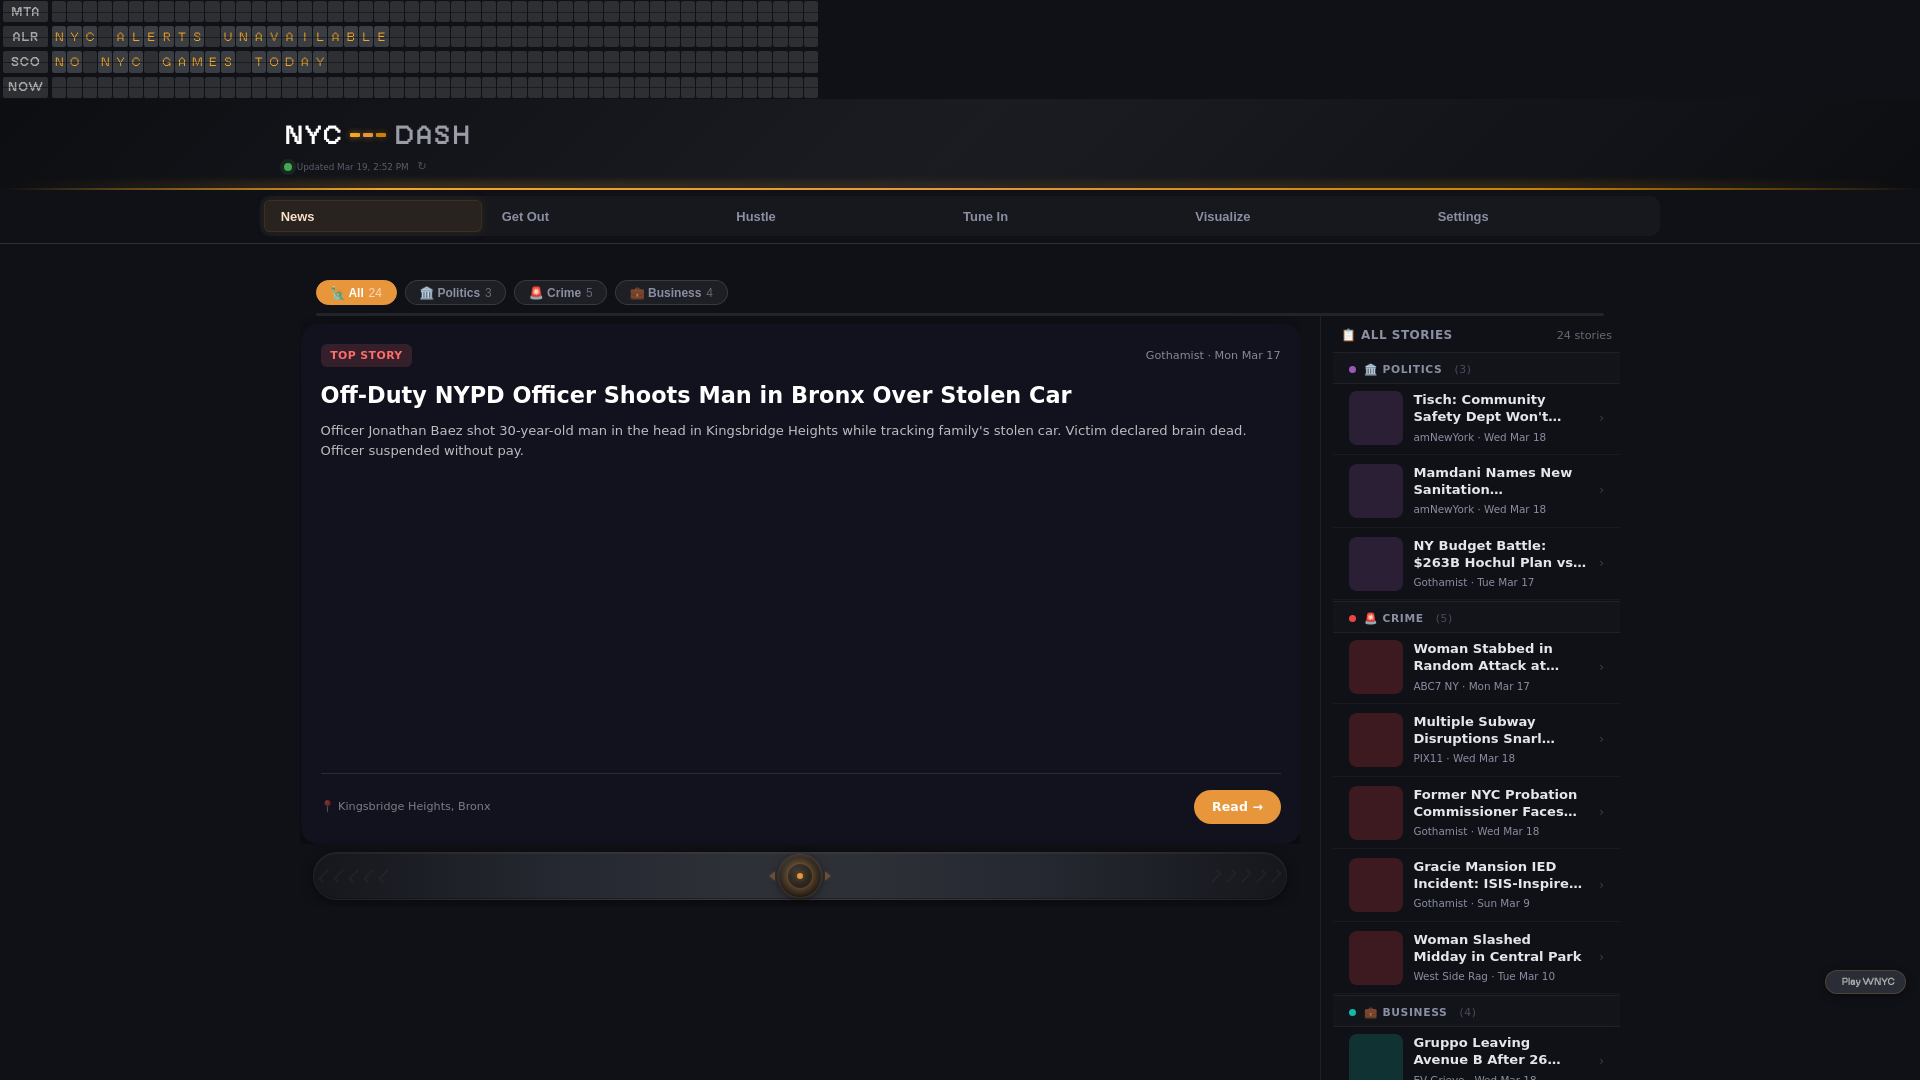Select the Crime filter chip
The height and width of the screenshot is (1080, 1920).
(560, 293)
